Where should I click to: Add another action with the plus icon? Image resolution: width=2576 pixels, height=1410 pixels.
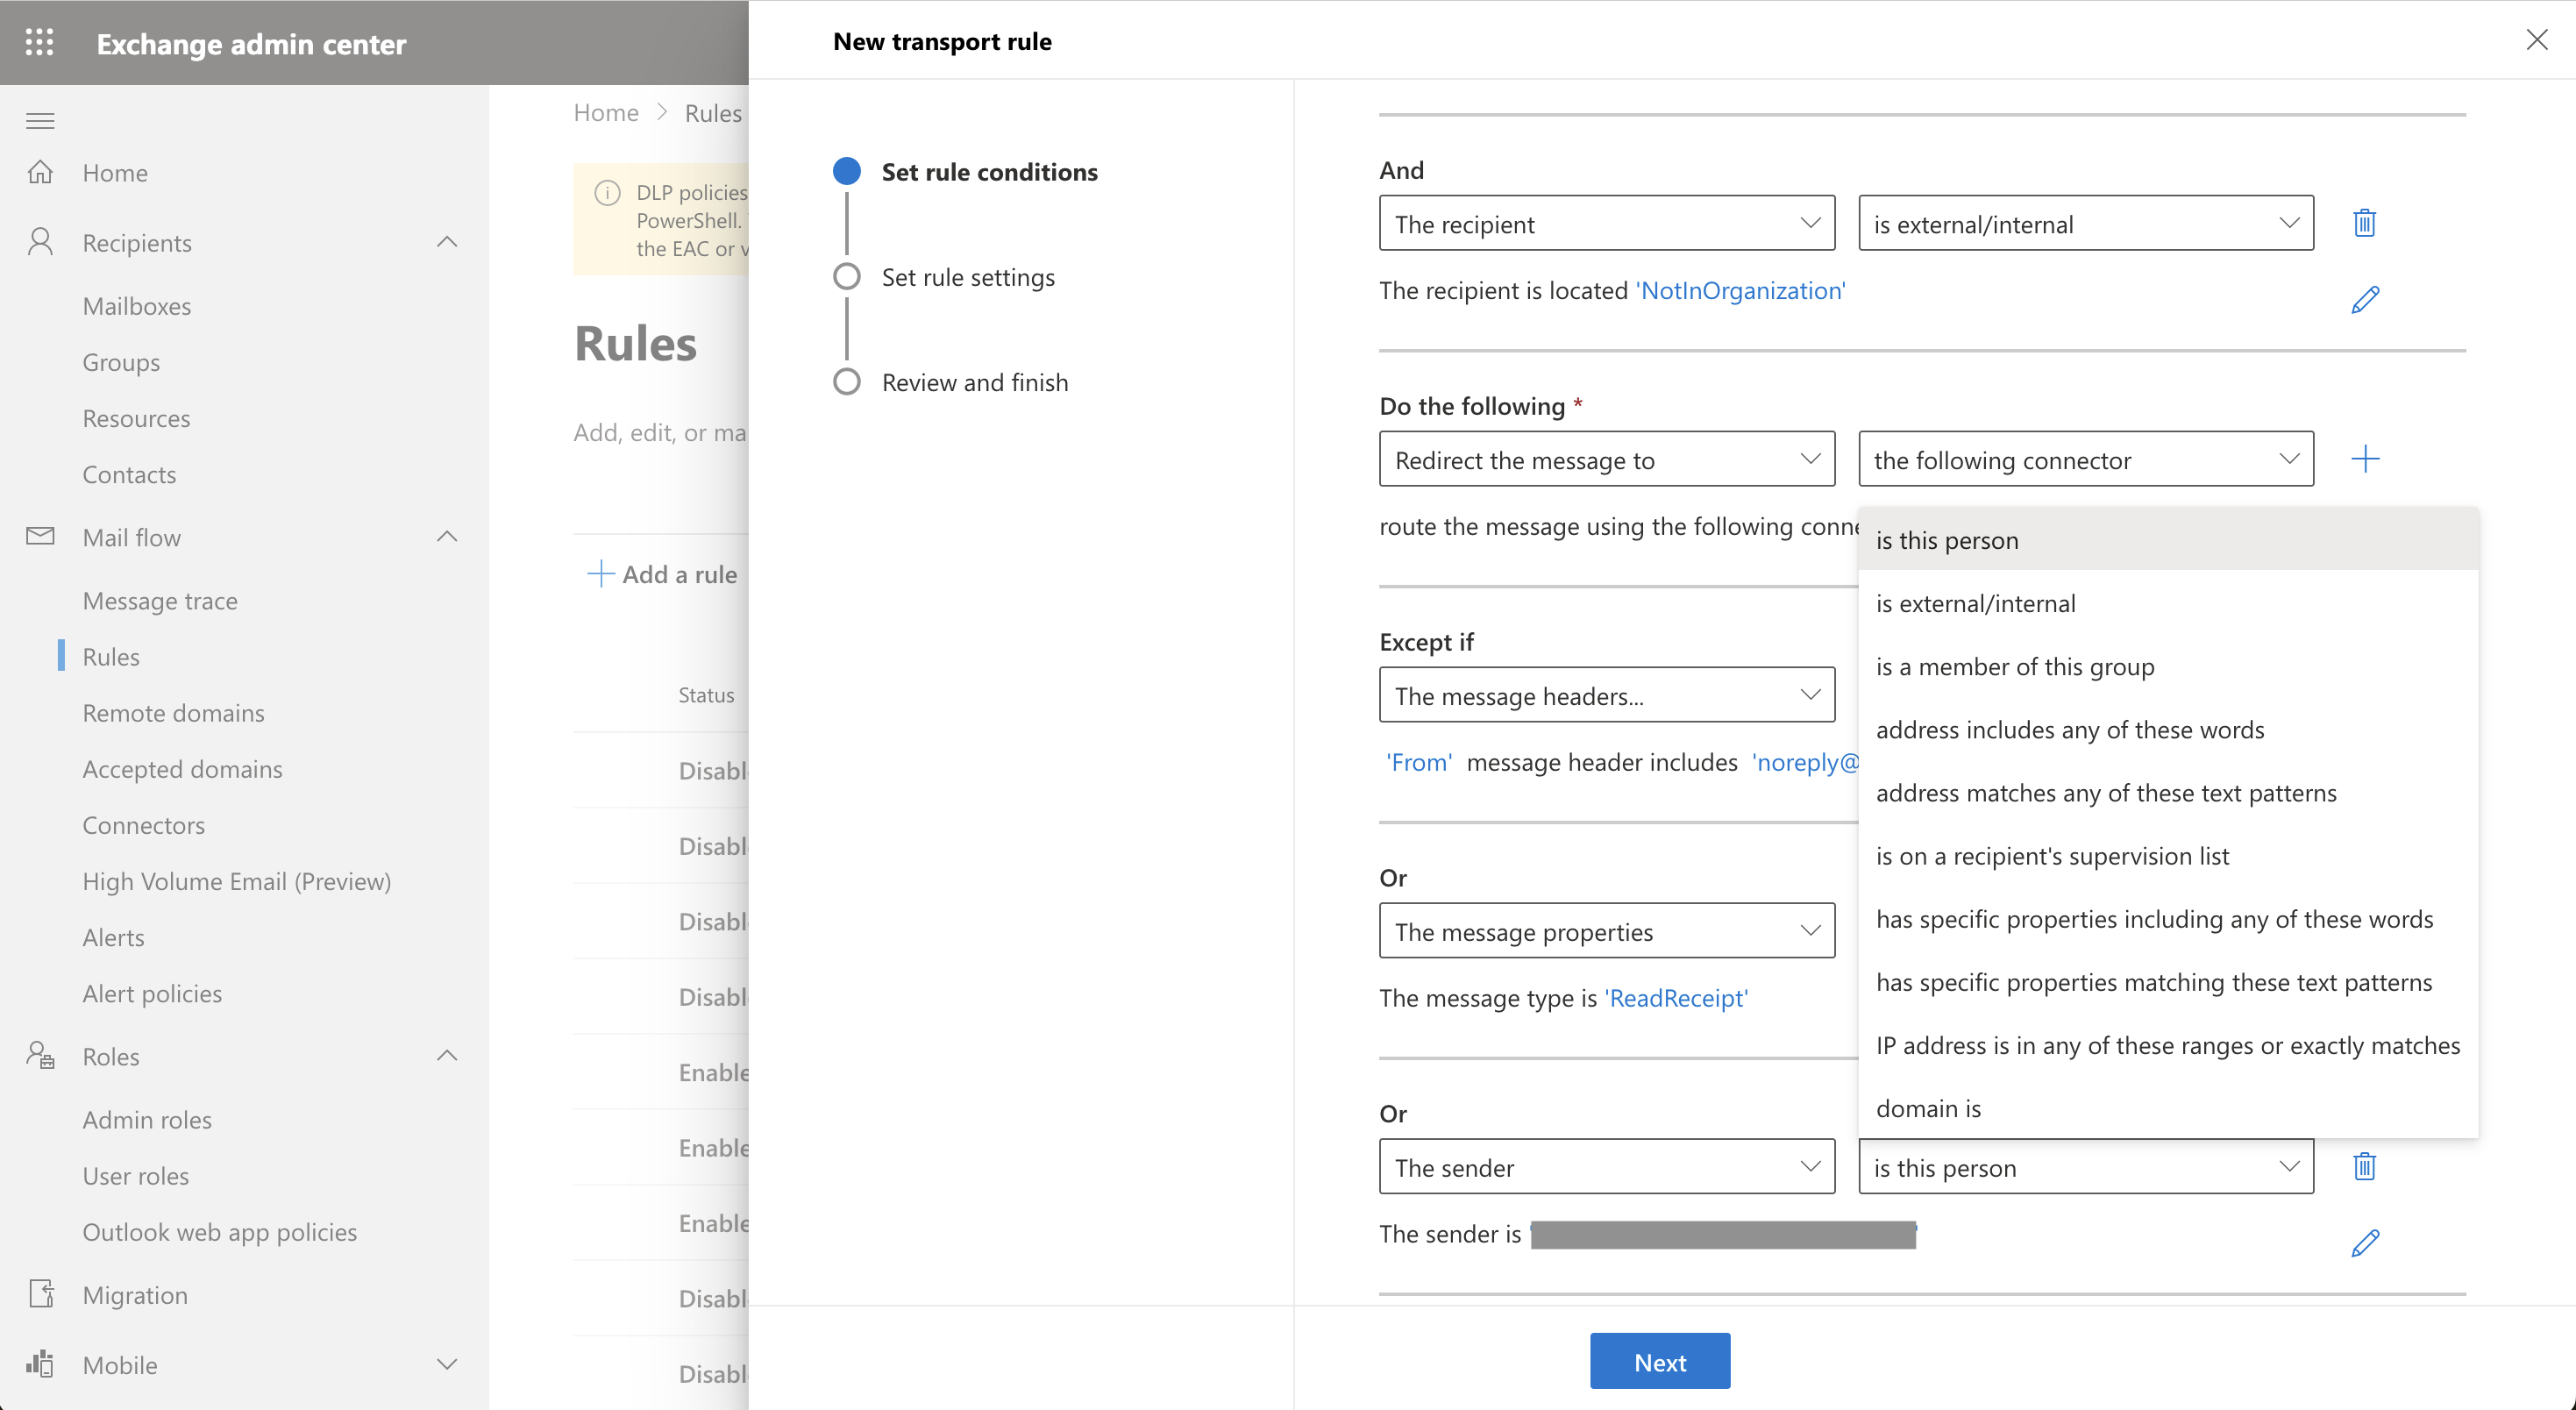point(2365,459)
